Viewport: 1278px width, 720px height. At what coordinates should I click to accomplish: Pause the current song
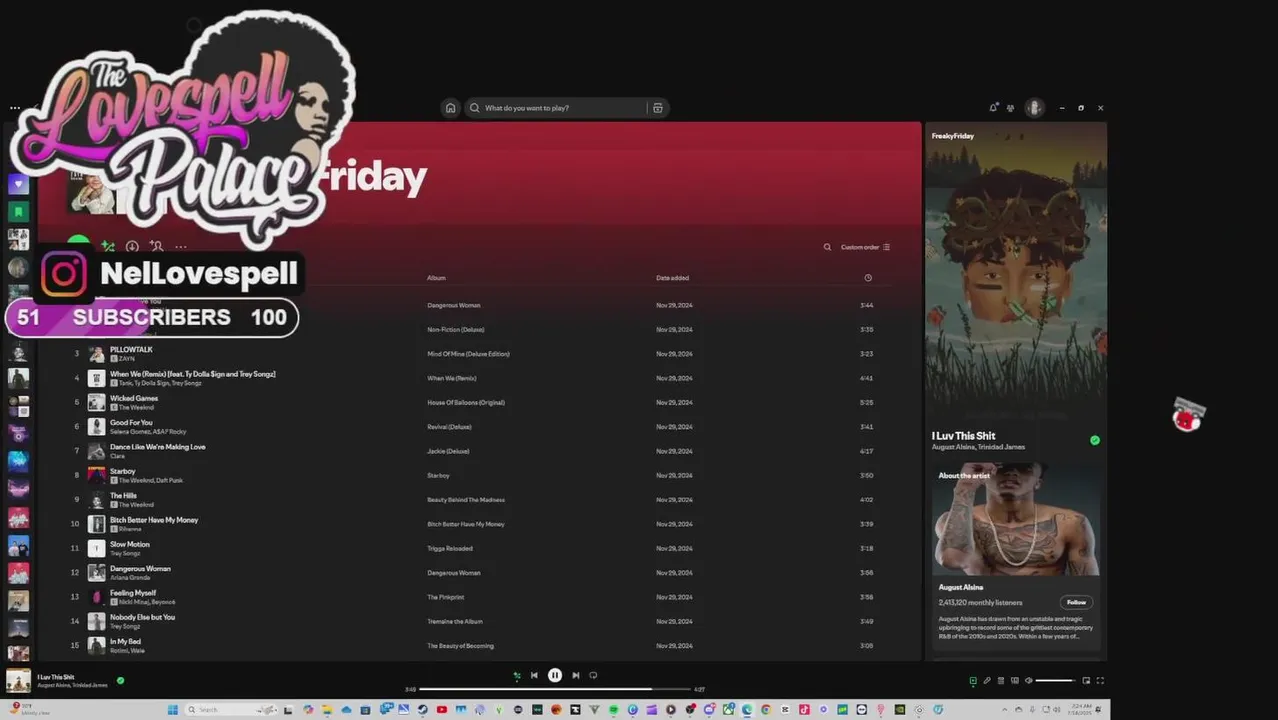(554, 675)
